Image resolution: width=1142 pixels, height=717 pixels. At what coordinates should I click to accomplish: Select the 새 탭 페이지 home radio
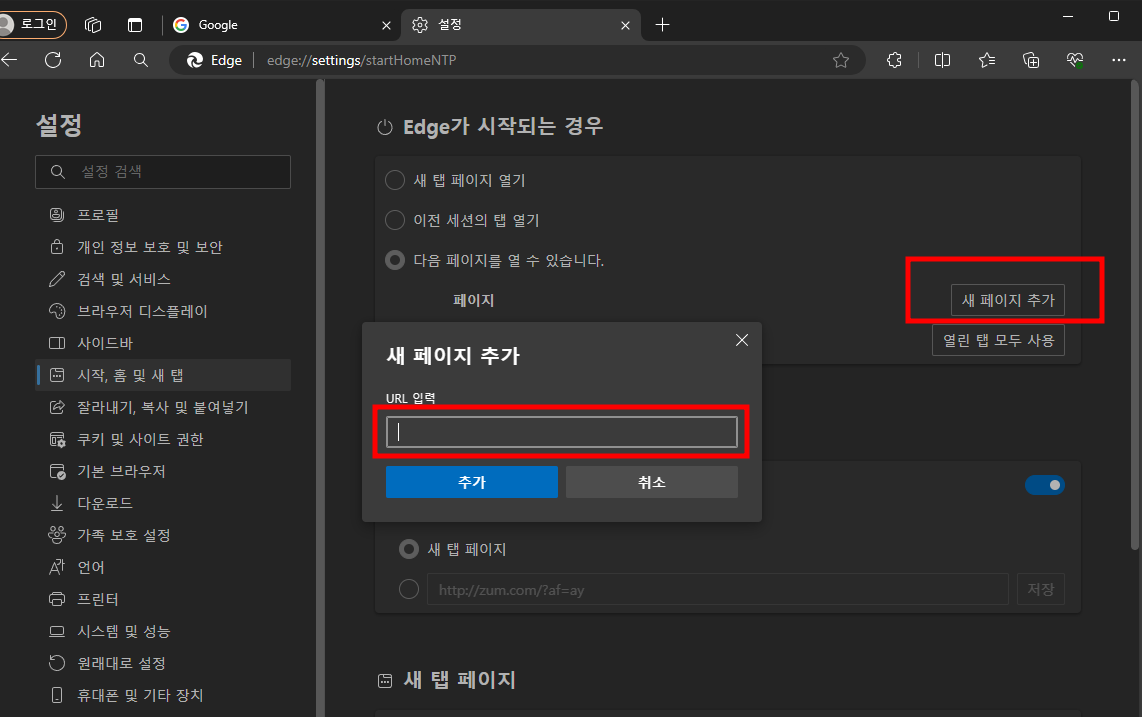[409, 549]
